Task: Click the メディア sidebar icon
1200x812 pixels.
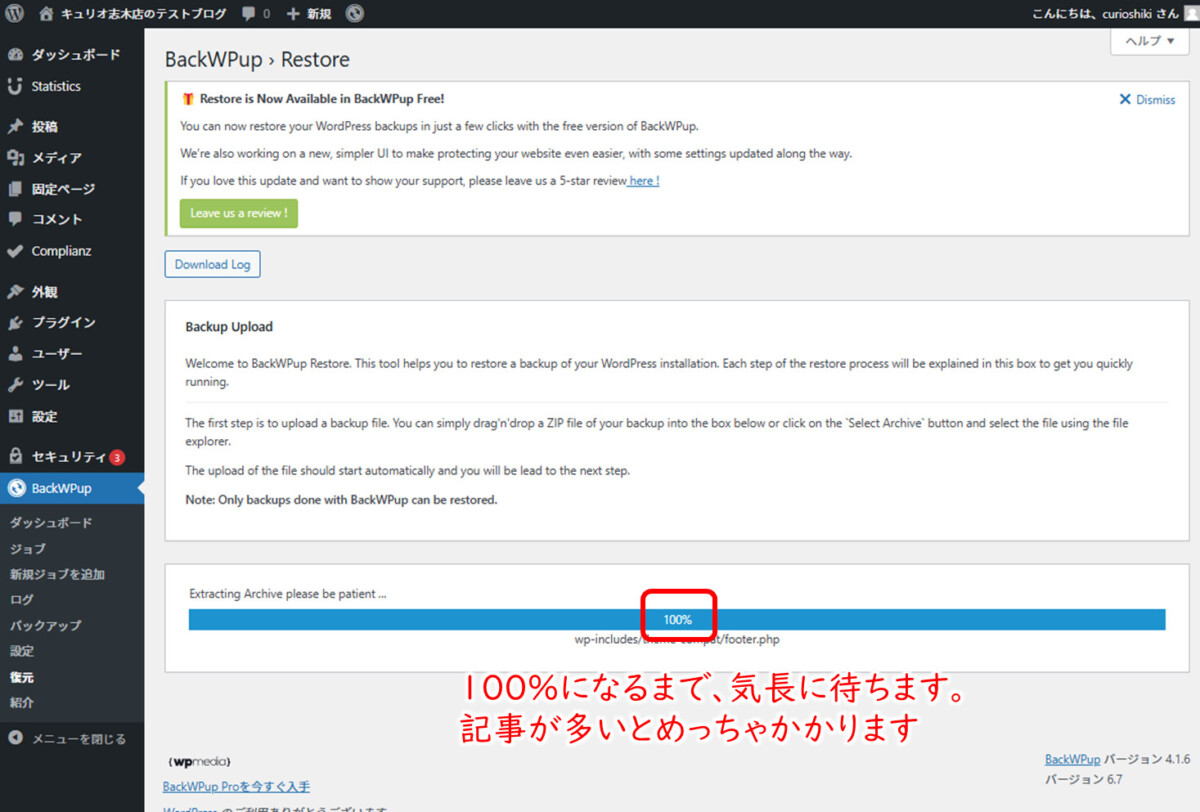Action: coord(15,158)
